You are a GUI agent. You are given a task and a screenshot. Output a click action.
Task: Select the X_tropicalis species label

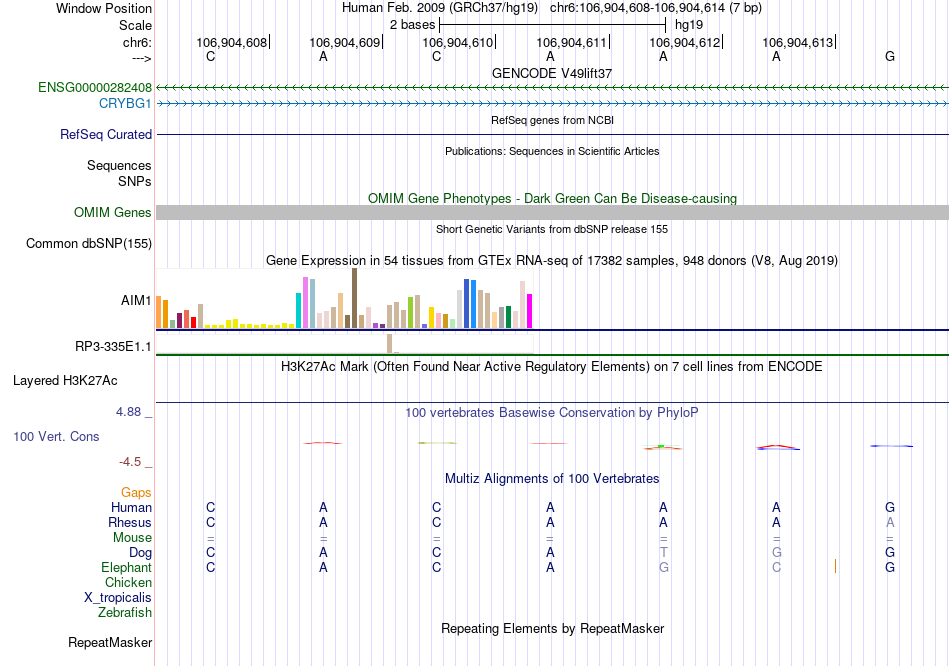click(118, 598)
